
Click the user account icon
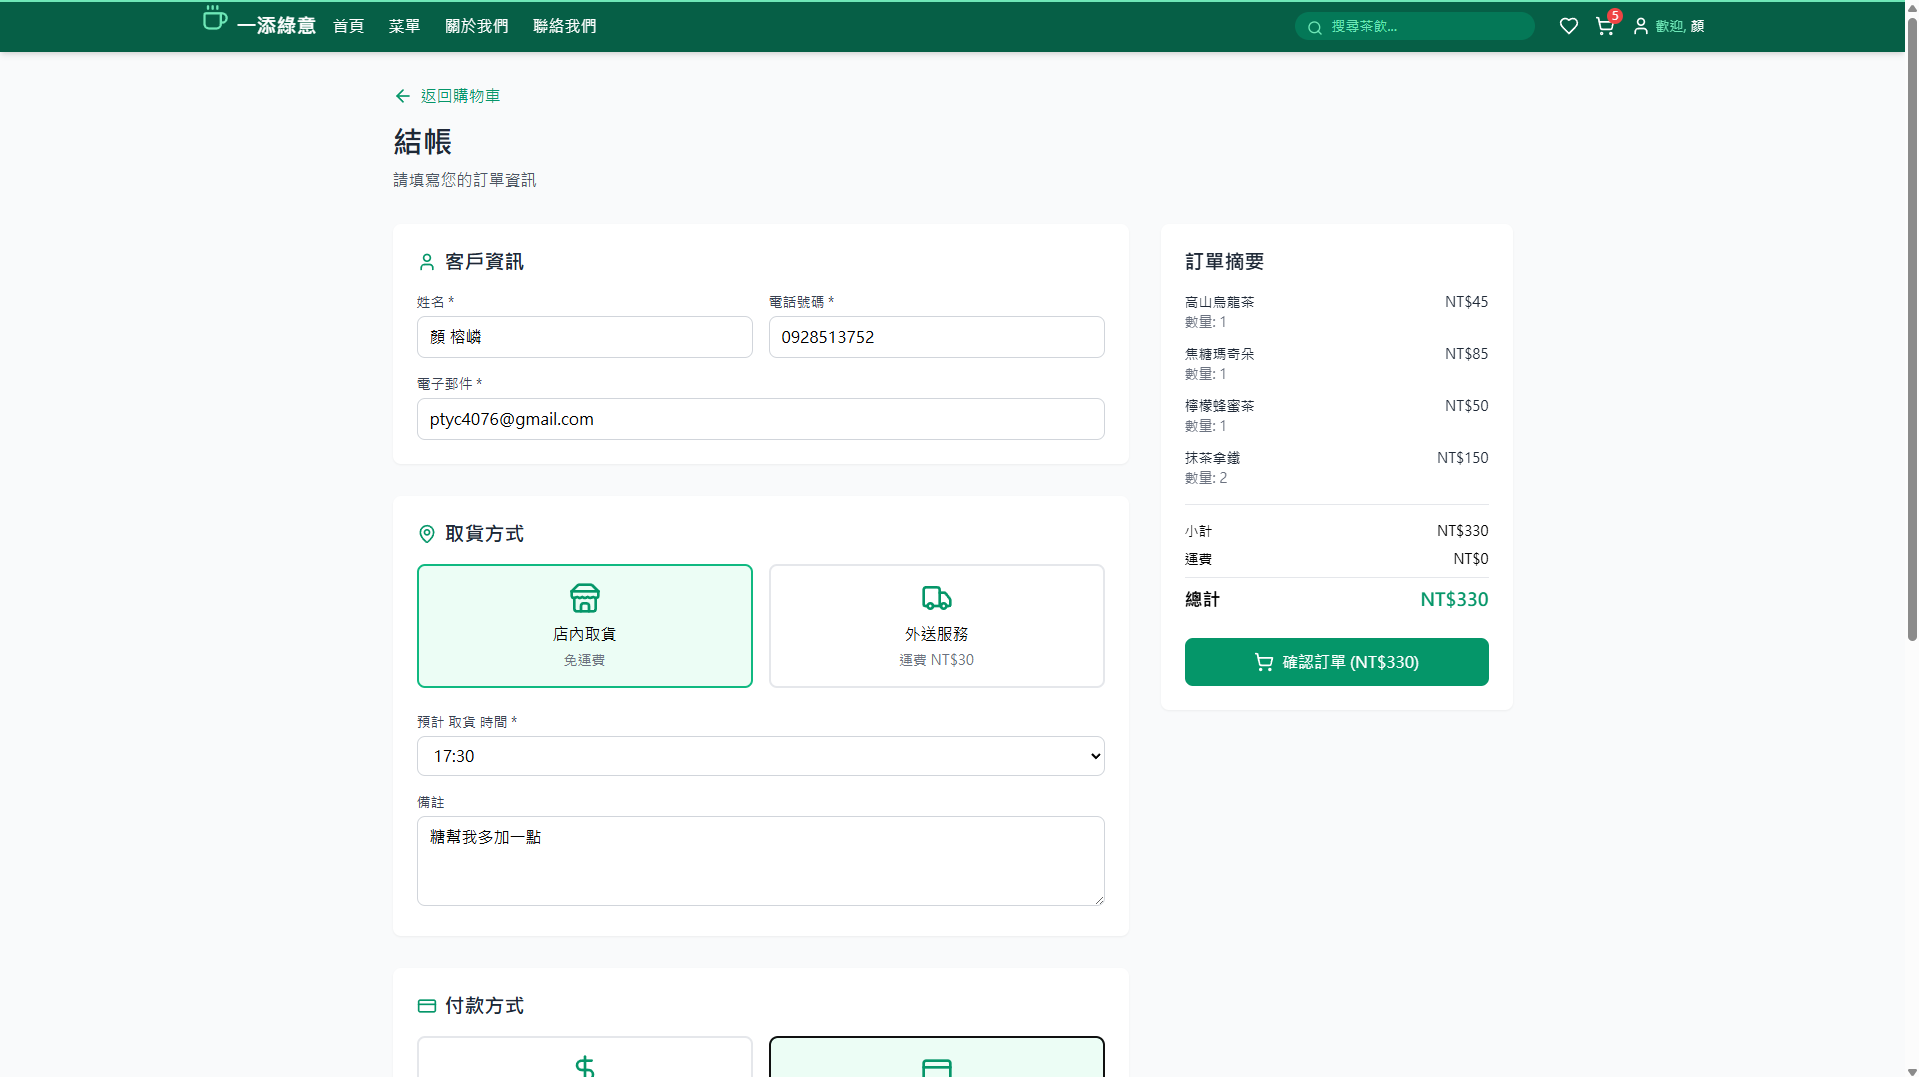tap(1640, 26)
